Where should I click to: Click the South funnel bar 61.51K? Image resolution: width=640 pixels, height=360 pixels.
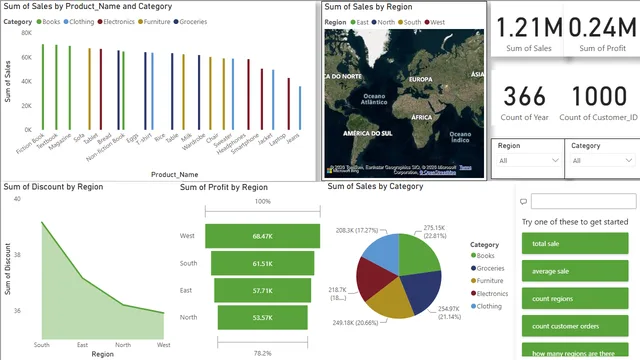pos(262,263)
